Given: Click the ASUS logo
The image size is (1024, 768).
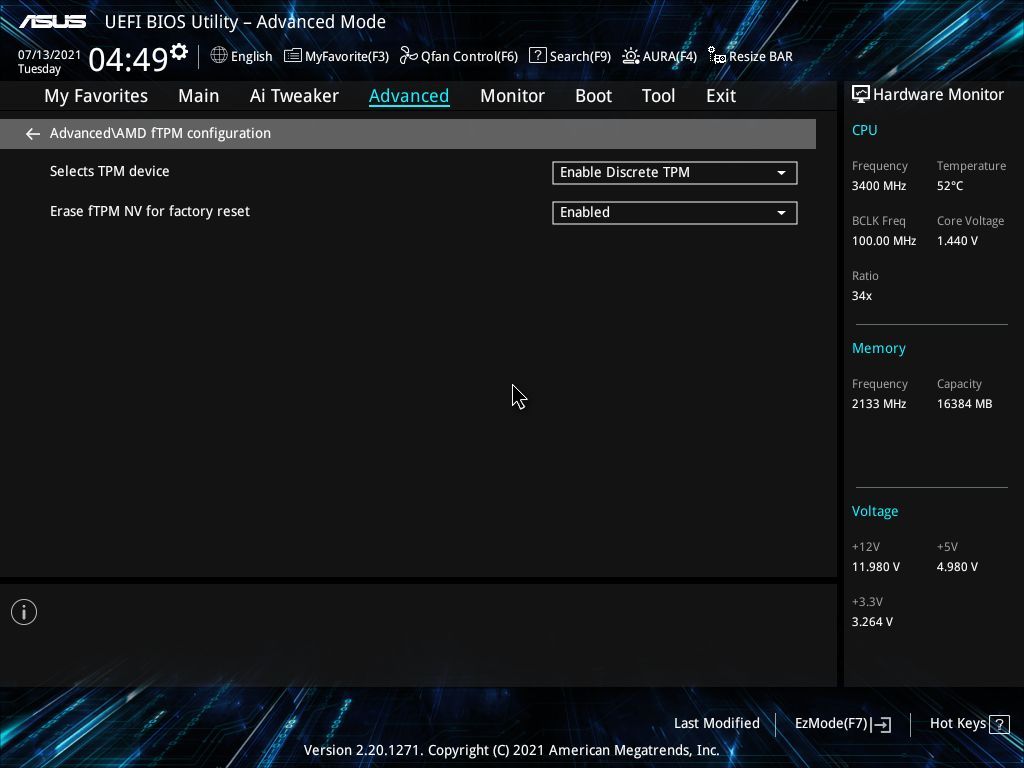Looking at the screenshot, I should point(52,22).
